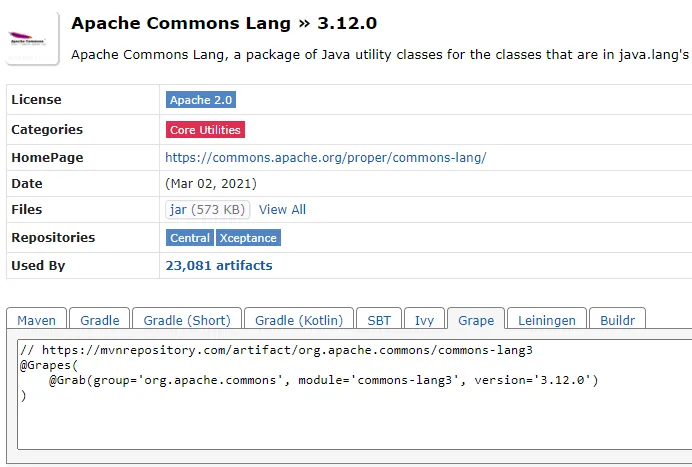The height and width of the screenshot is (467, 692).
Task: Click the Xceptance repository badge
Action: tap(249, 238)
